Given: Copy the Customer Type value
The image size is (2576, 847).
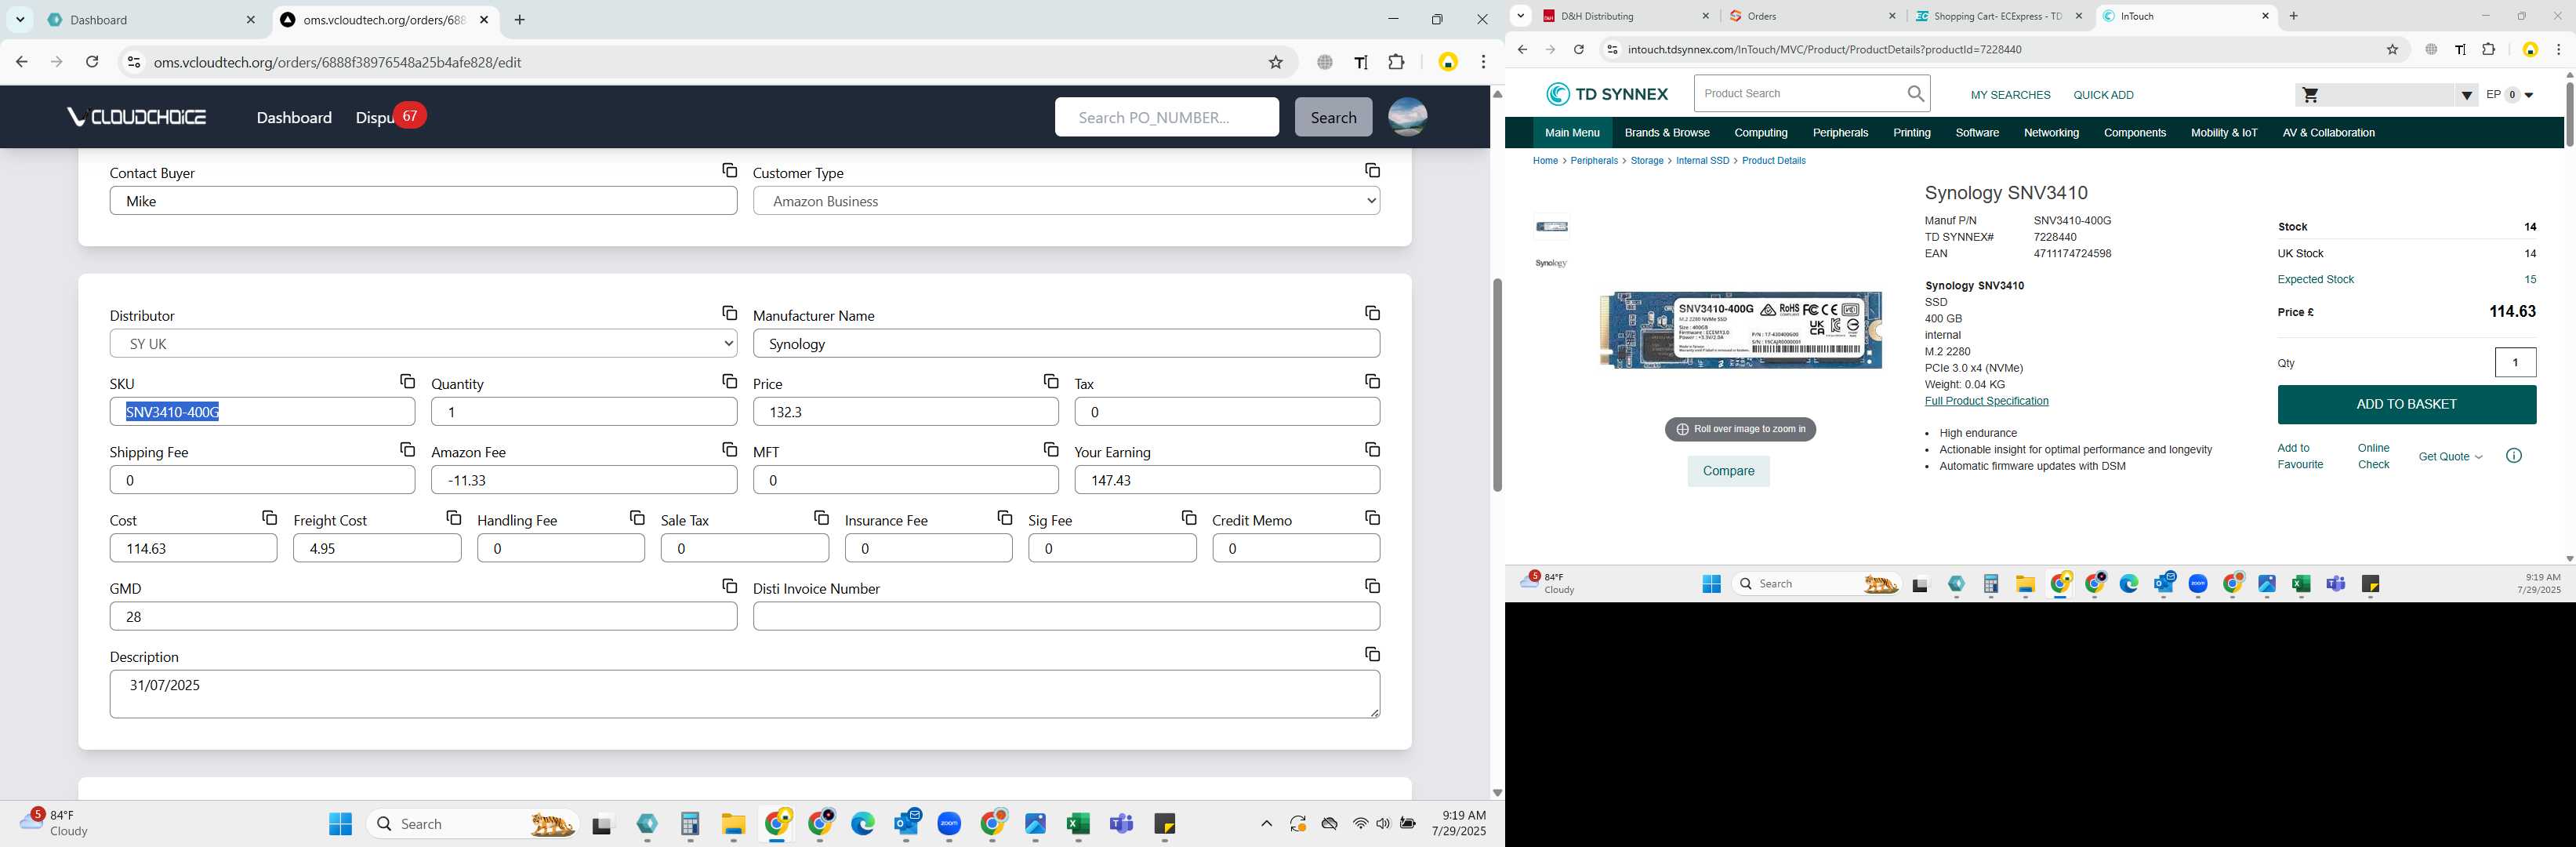Looking at the screenshot, I should [x=1372, y=171].
